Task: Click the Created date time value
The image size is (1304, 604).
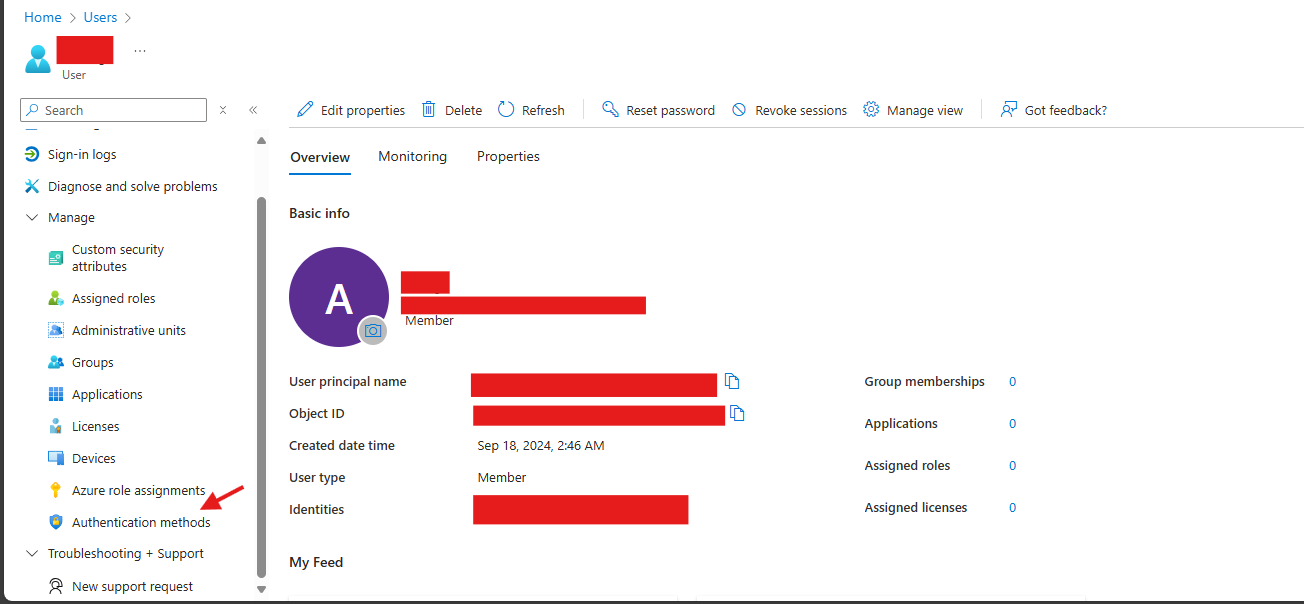Action: click(x=540, y=446)
